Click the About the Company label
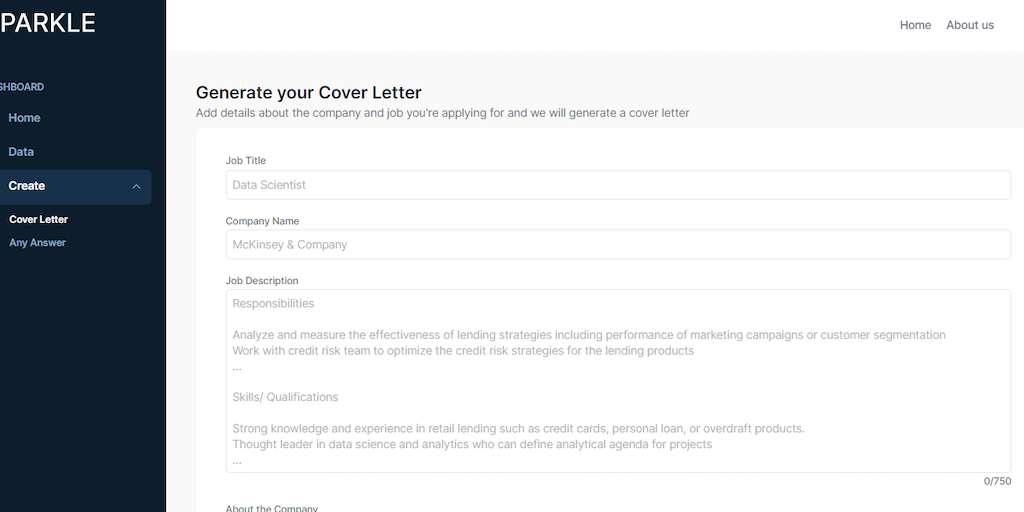This screenshot has height=512, width=1024. click(x=272, y=508)
